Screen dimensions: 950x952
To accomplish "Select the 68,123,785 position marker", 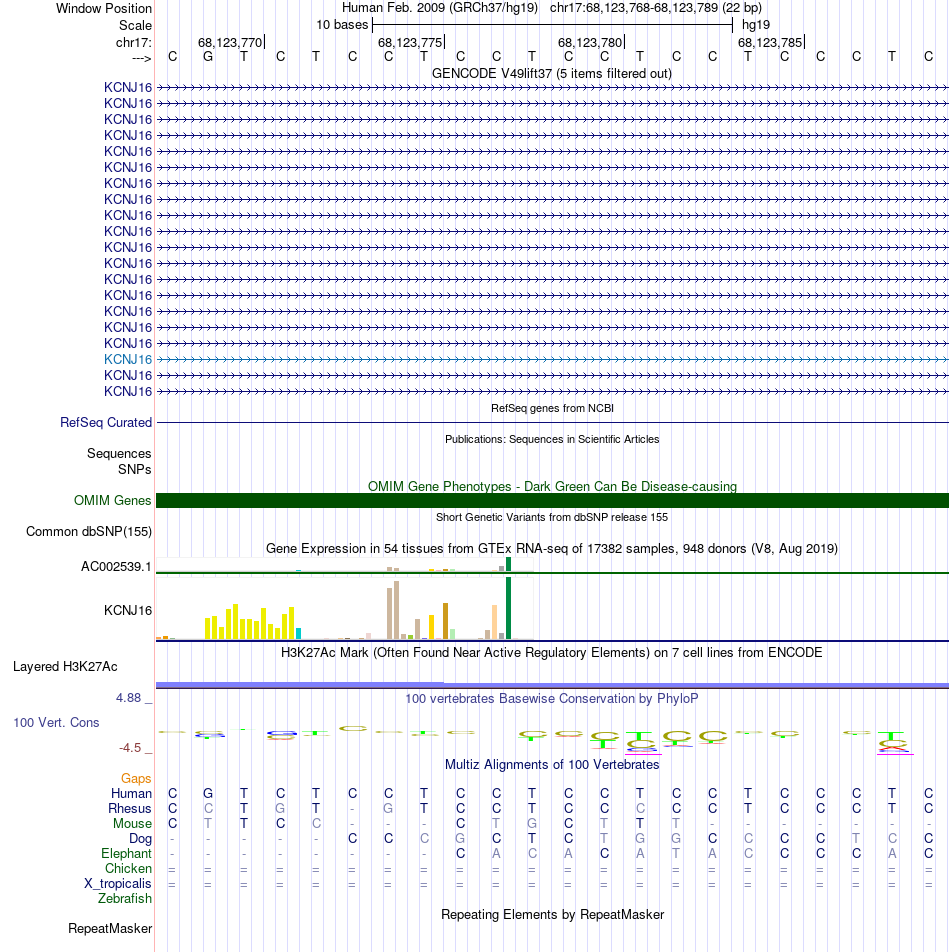I will [x=770, y=42].
